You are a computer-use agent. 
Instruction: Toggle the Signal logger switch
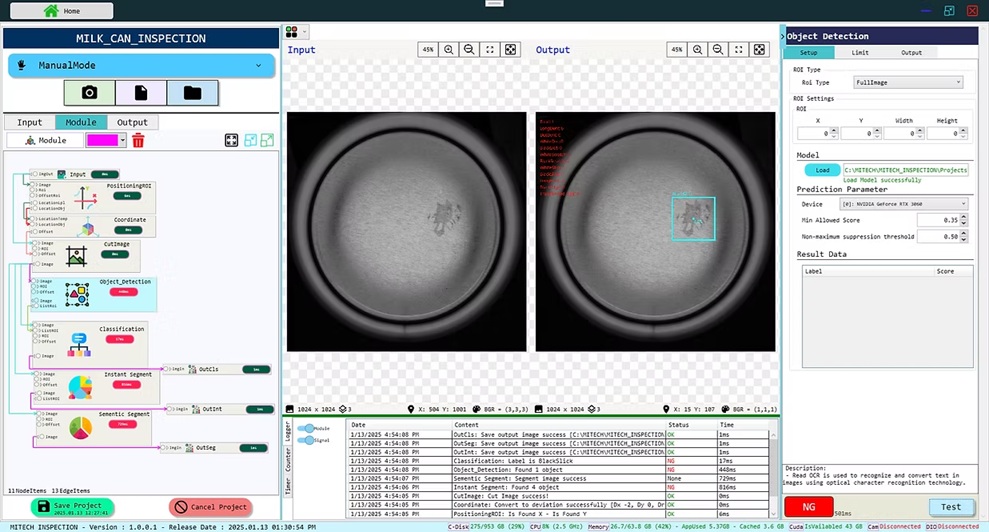[x=306, y=440]
